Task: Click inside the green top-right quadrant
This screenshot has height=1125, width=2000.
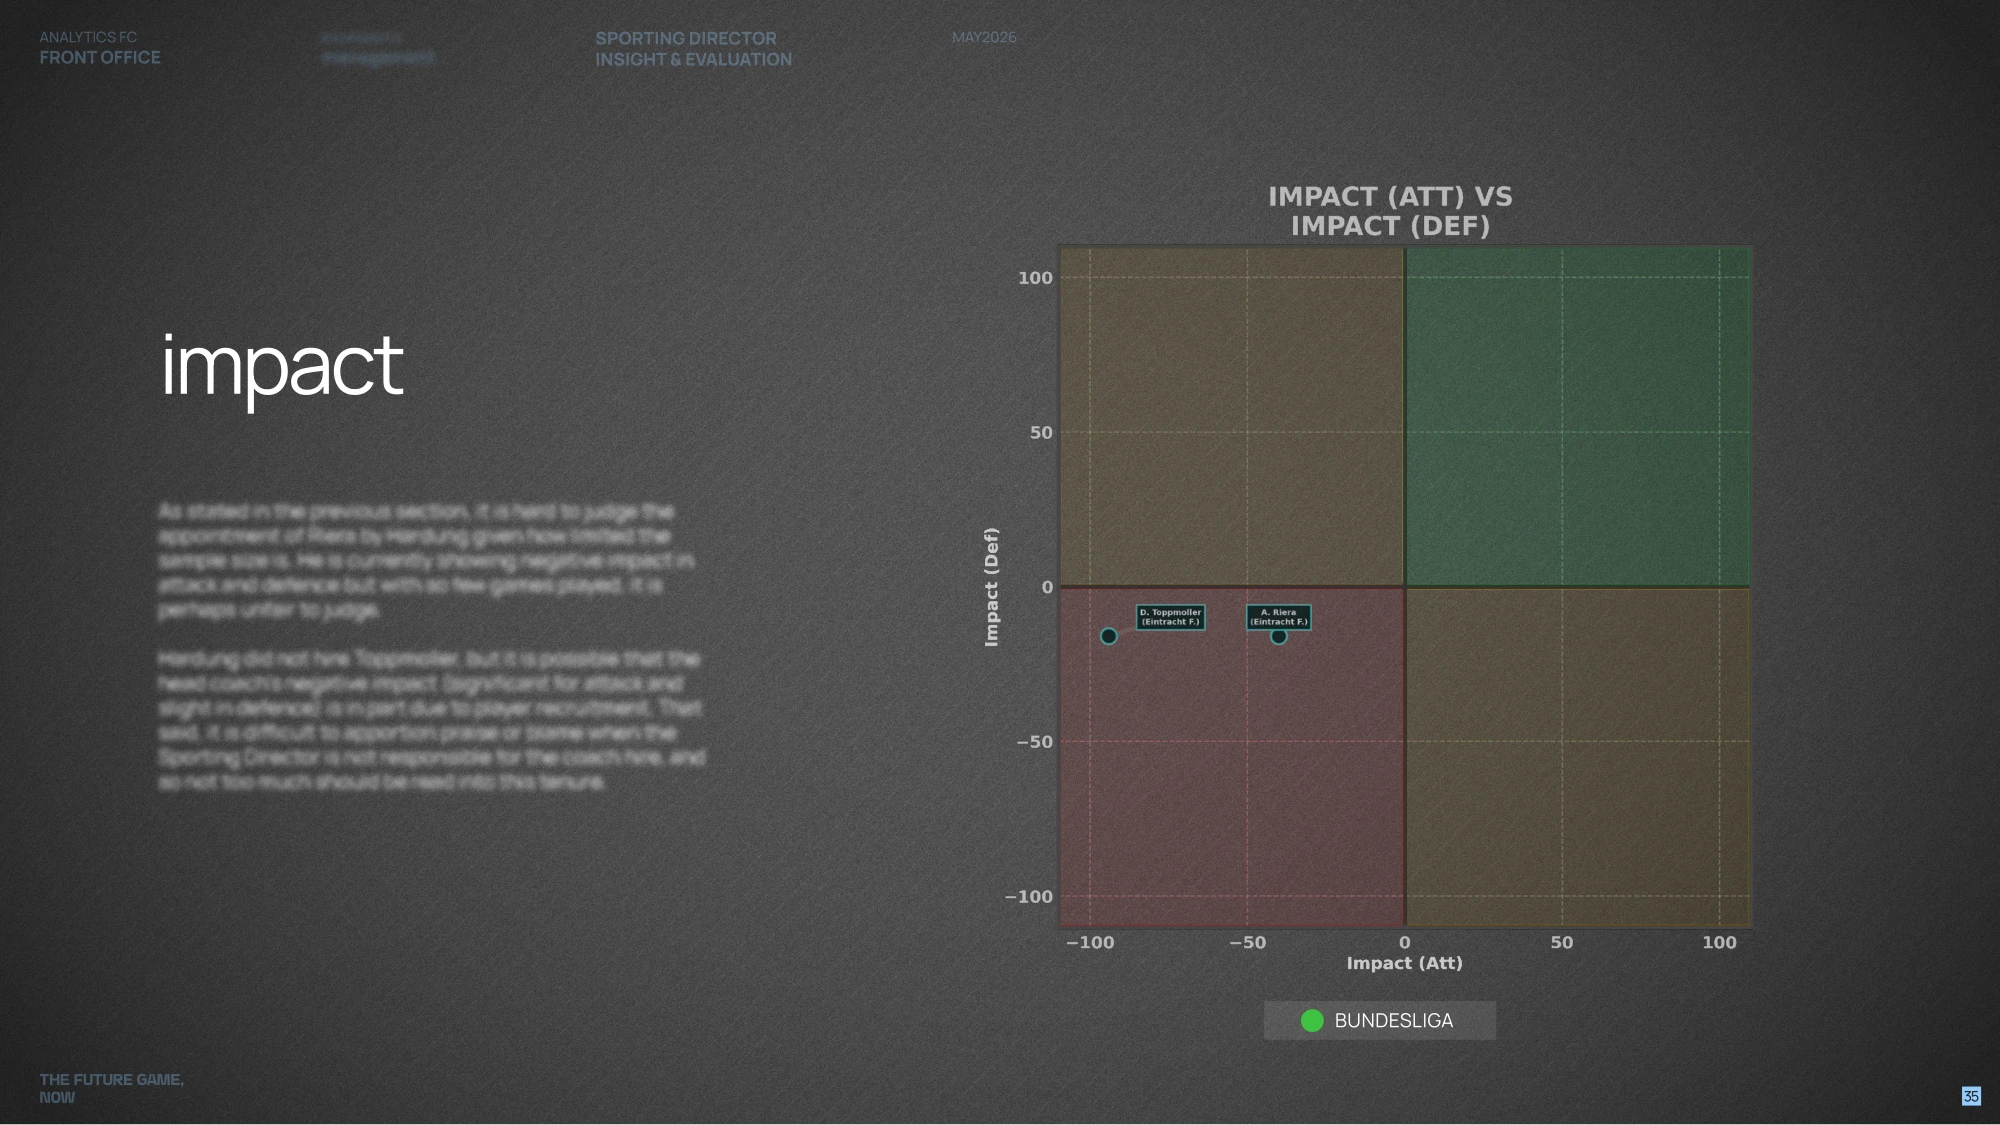Action: (1578, 416)
